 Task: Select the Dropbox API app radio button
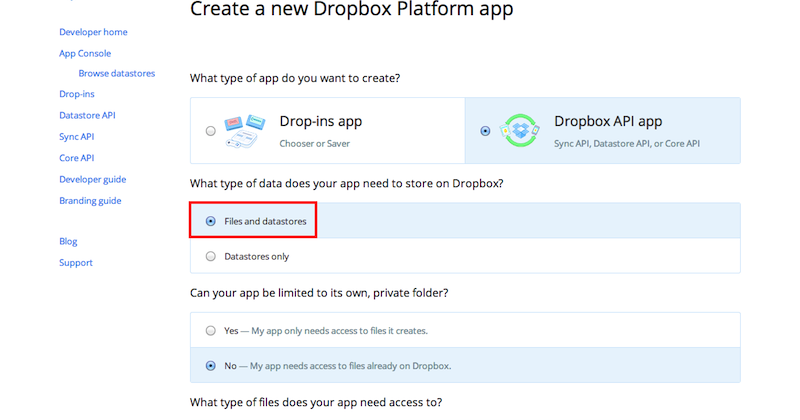[x=485, y=131]
